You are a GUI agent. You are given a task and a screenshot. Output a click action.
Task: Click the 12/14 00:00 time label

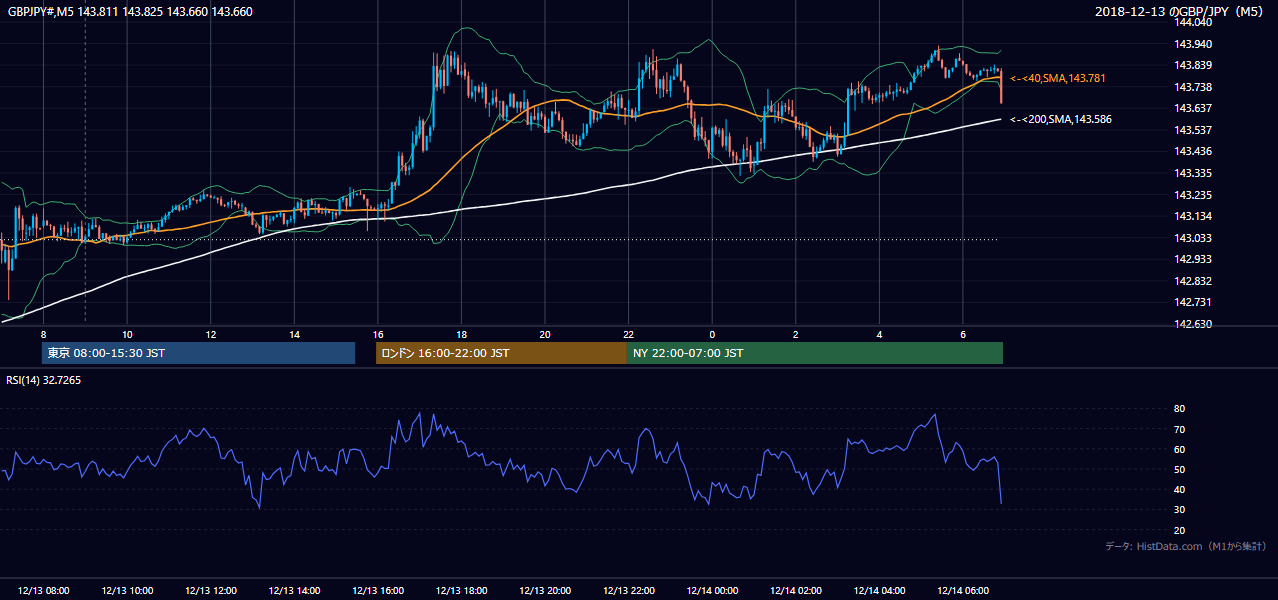pos(712,591)
